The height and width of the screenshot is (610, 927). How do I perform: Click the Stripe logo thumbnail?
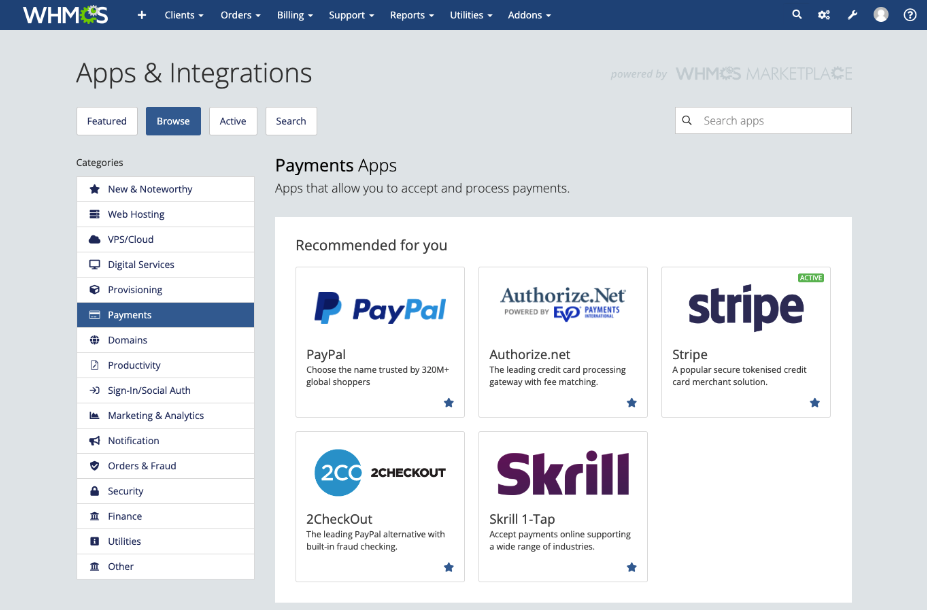(746, 307)
